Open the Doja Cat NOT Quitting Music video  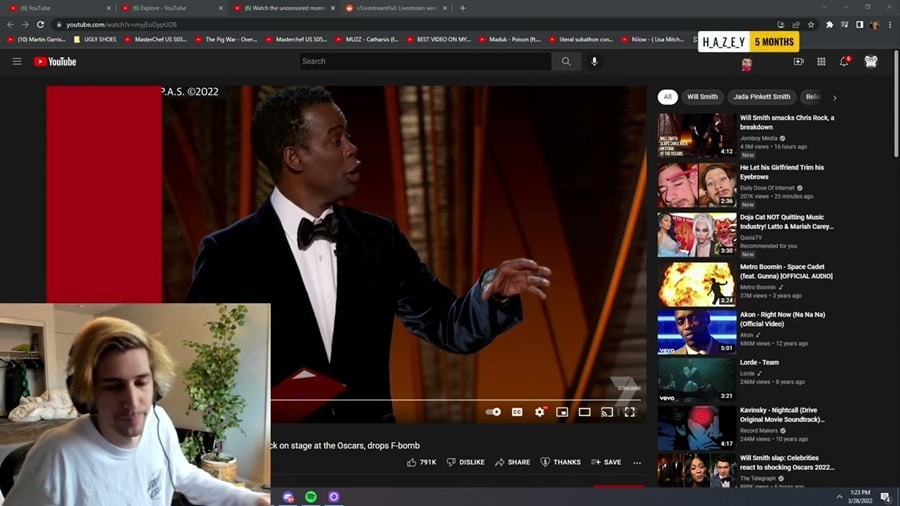[786, 221]
